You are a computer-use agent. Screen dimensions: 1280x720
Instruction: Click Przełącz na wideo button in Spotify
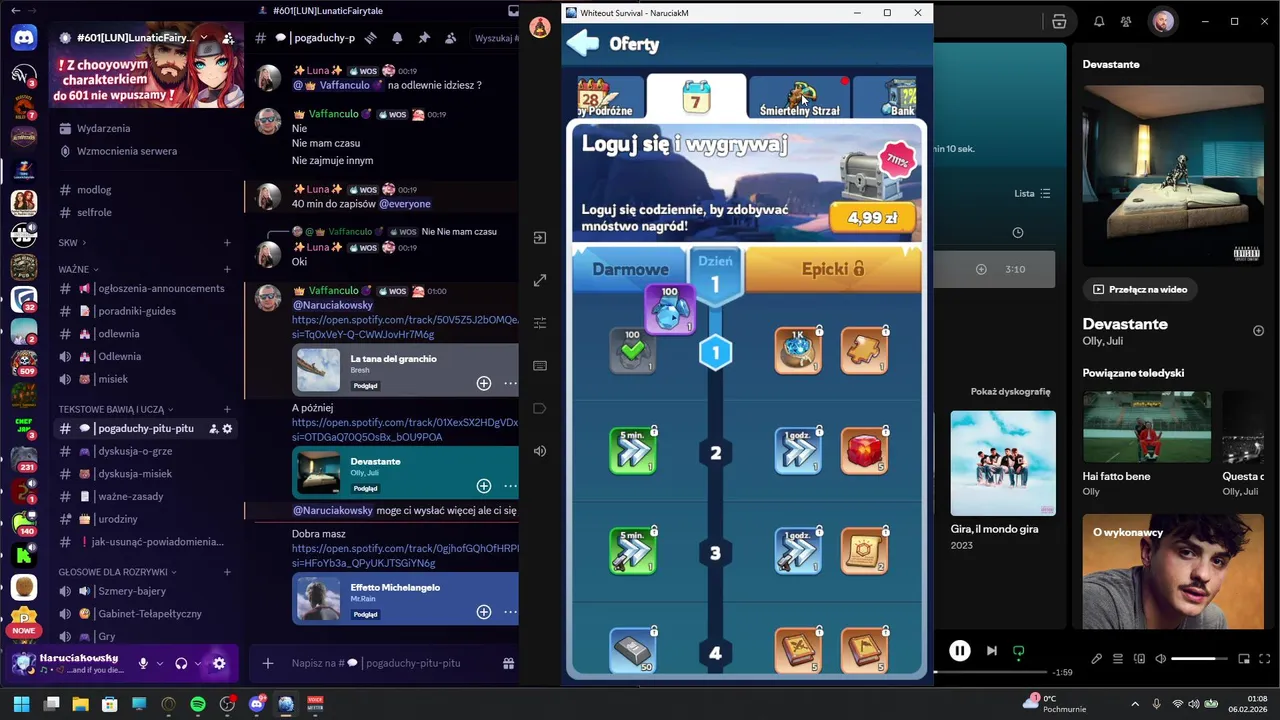pos(1140,289)
